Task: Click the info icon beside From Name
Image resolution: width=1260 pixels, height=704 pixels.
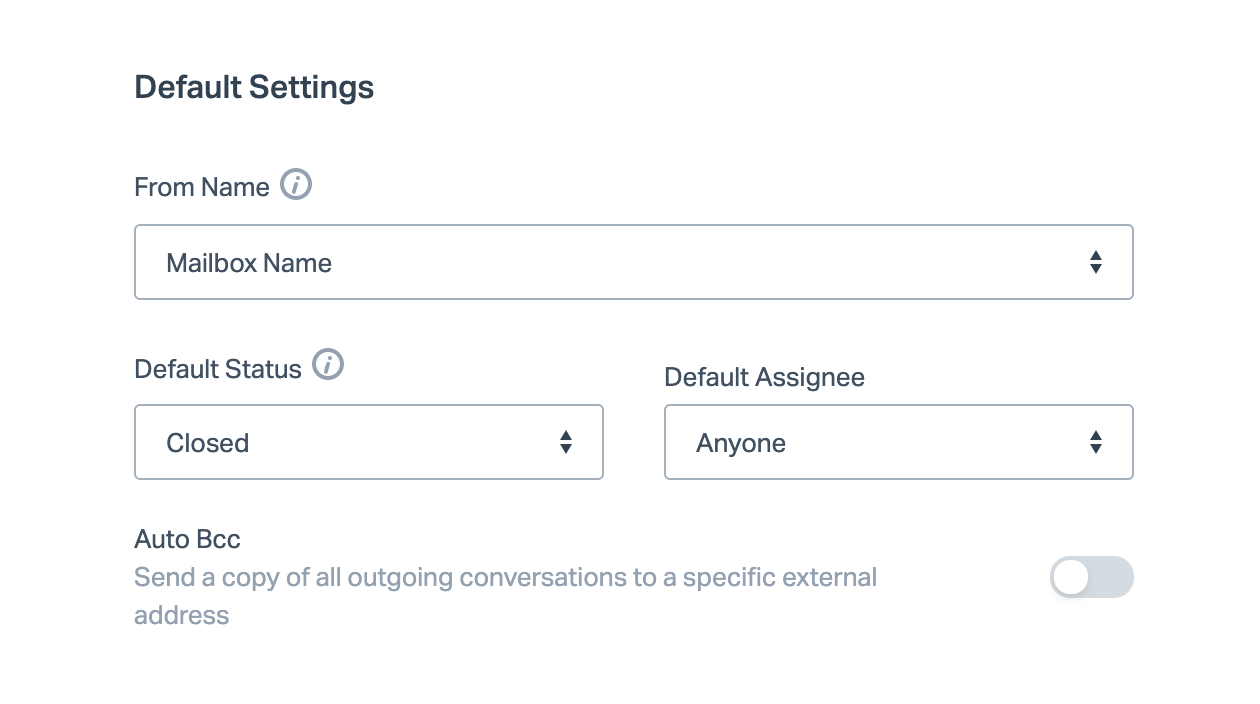Action: click(296, 185)
